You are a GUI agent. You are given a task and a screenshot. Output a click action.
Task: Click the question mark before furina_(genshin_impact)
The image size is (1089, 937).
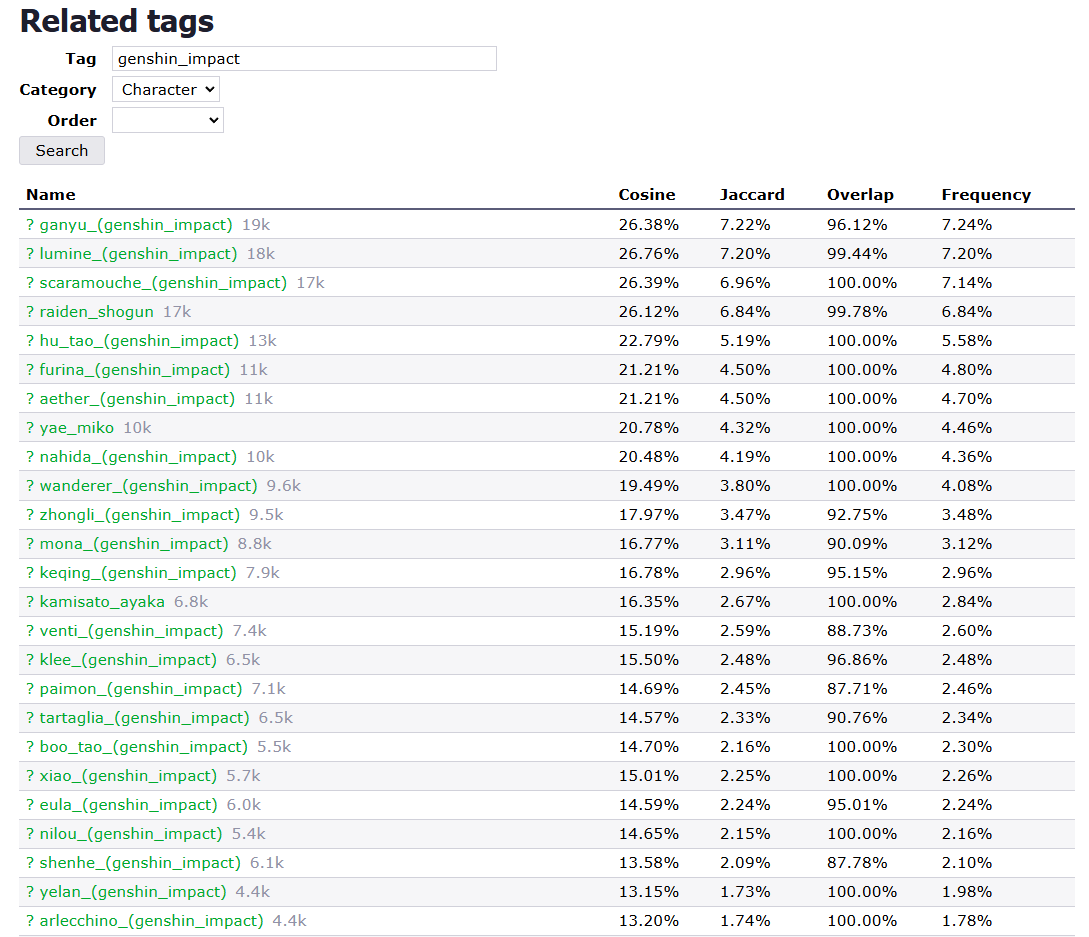click(30, 370)
